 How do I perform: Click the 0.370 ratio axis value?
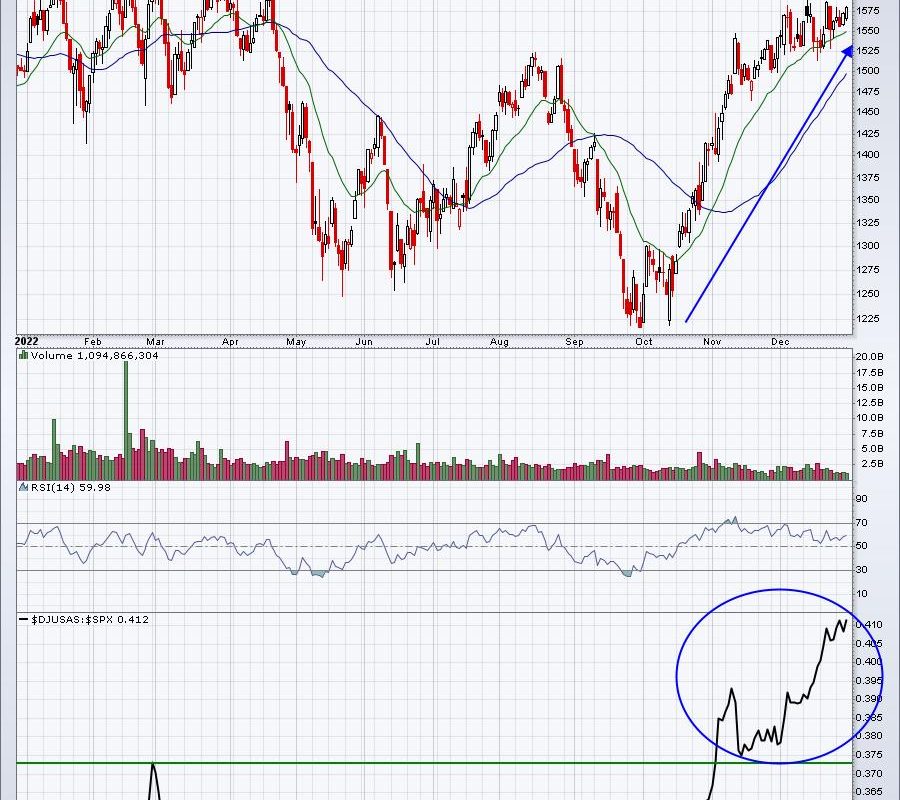tap(869, 774)
